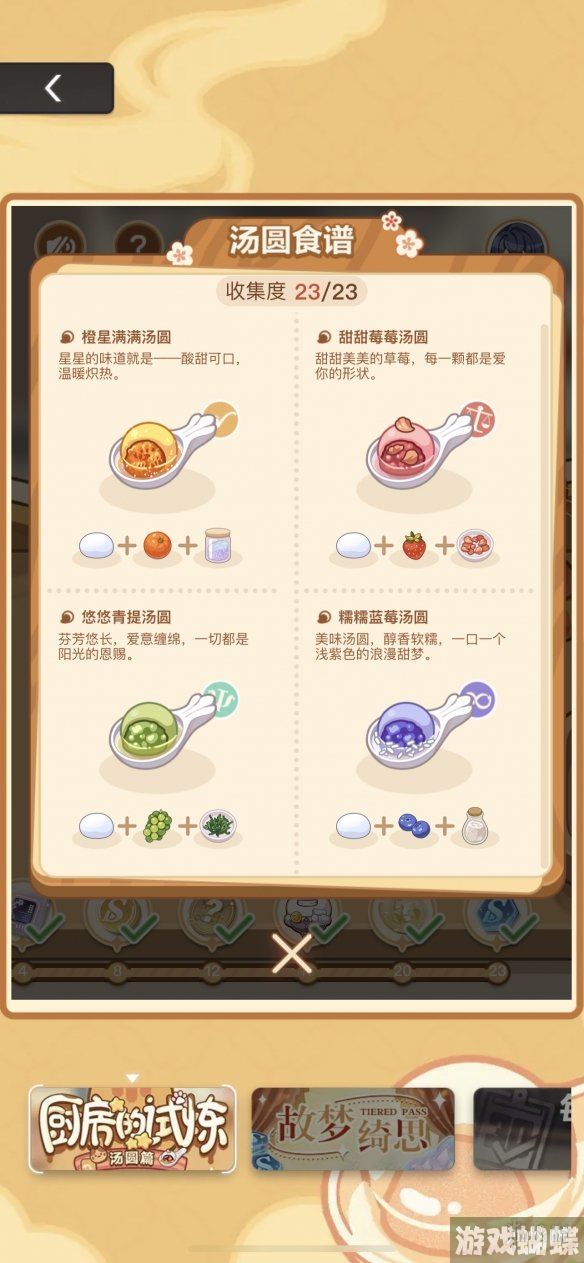Tap the orange fruit ingredient icon
The image size is (584, 1263).
coord(156,545)
